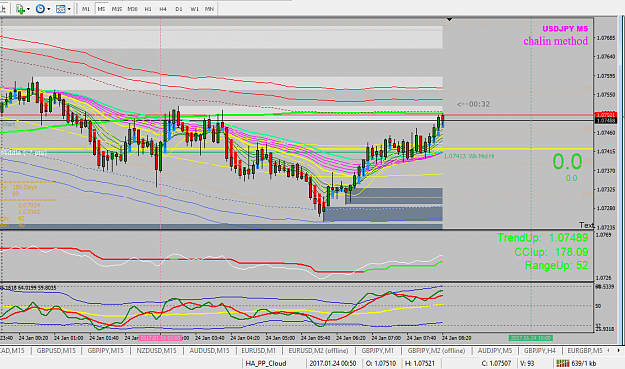Click the 180 Days label on chart
This screenshot has height=369, width=625.
coord(25,187)
